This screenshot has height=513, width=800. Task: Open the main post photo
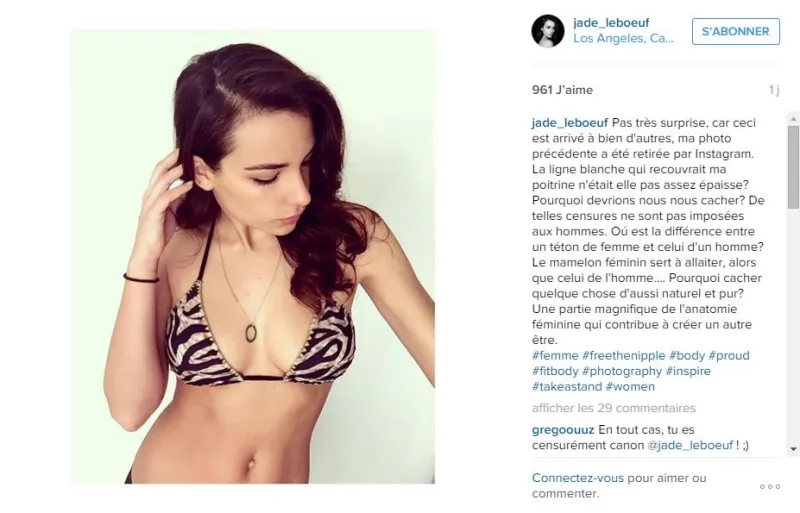253,256
